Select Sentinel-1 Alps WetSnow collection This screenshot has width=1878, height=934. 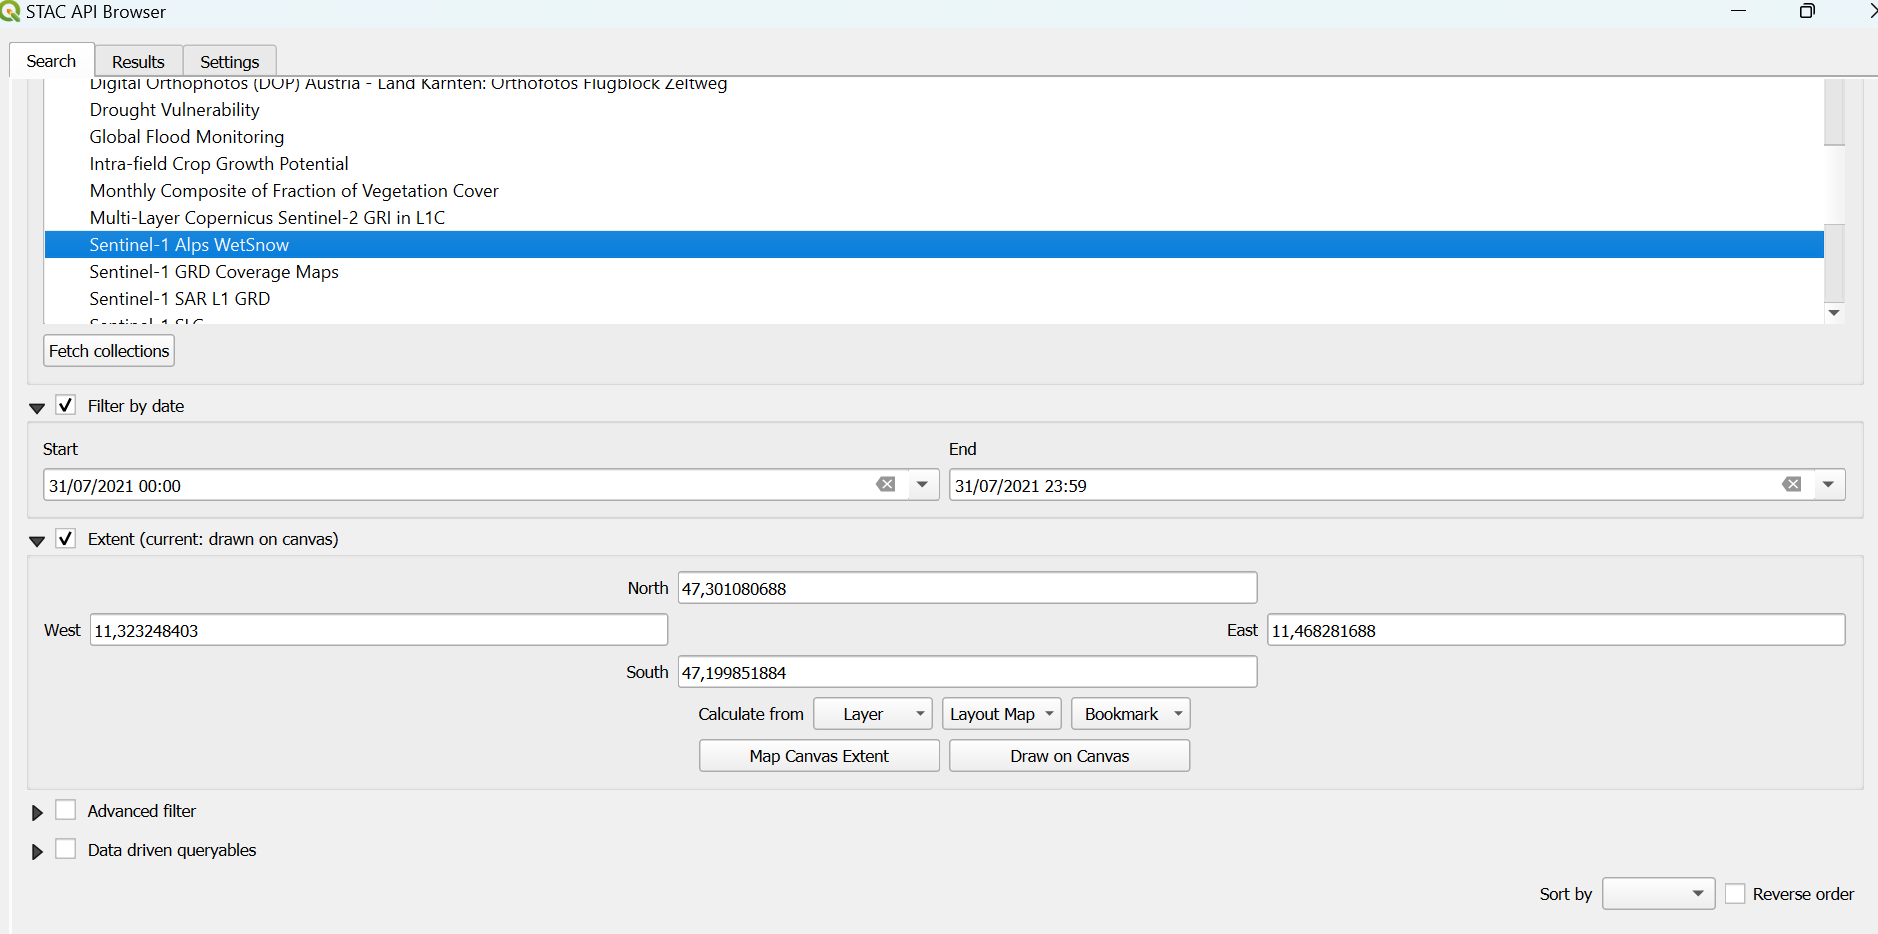(x=934, y=245)
